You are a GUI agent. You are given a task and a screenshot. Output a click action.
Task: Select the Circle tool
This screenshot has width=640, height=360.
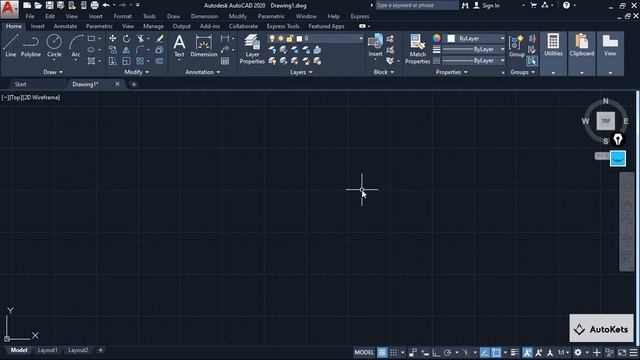(54, 45)
